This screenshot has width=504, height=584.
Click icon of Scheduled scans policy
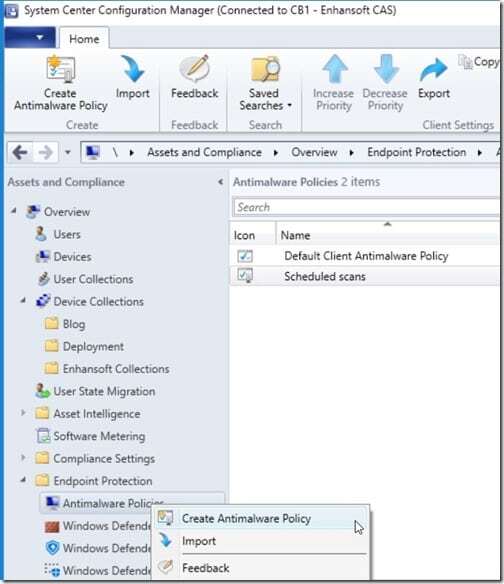[245, 276]
